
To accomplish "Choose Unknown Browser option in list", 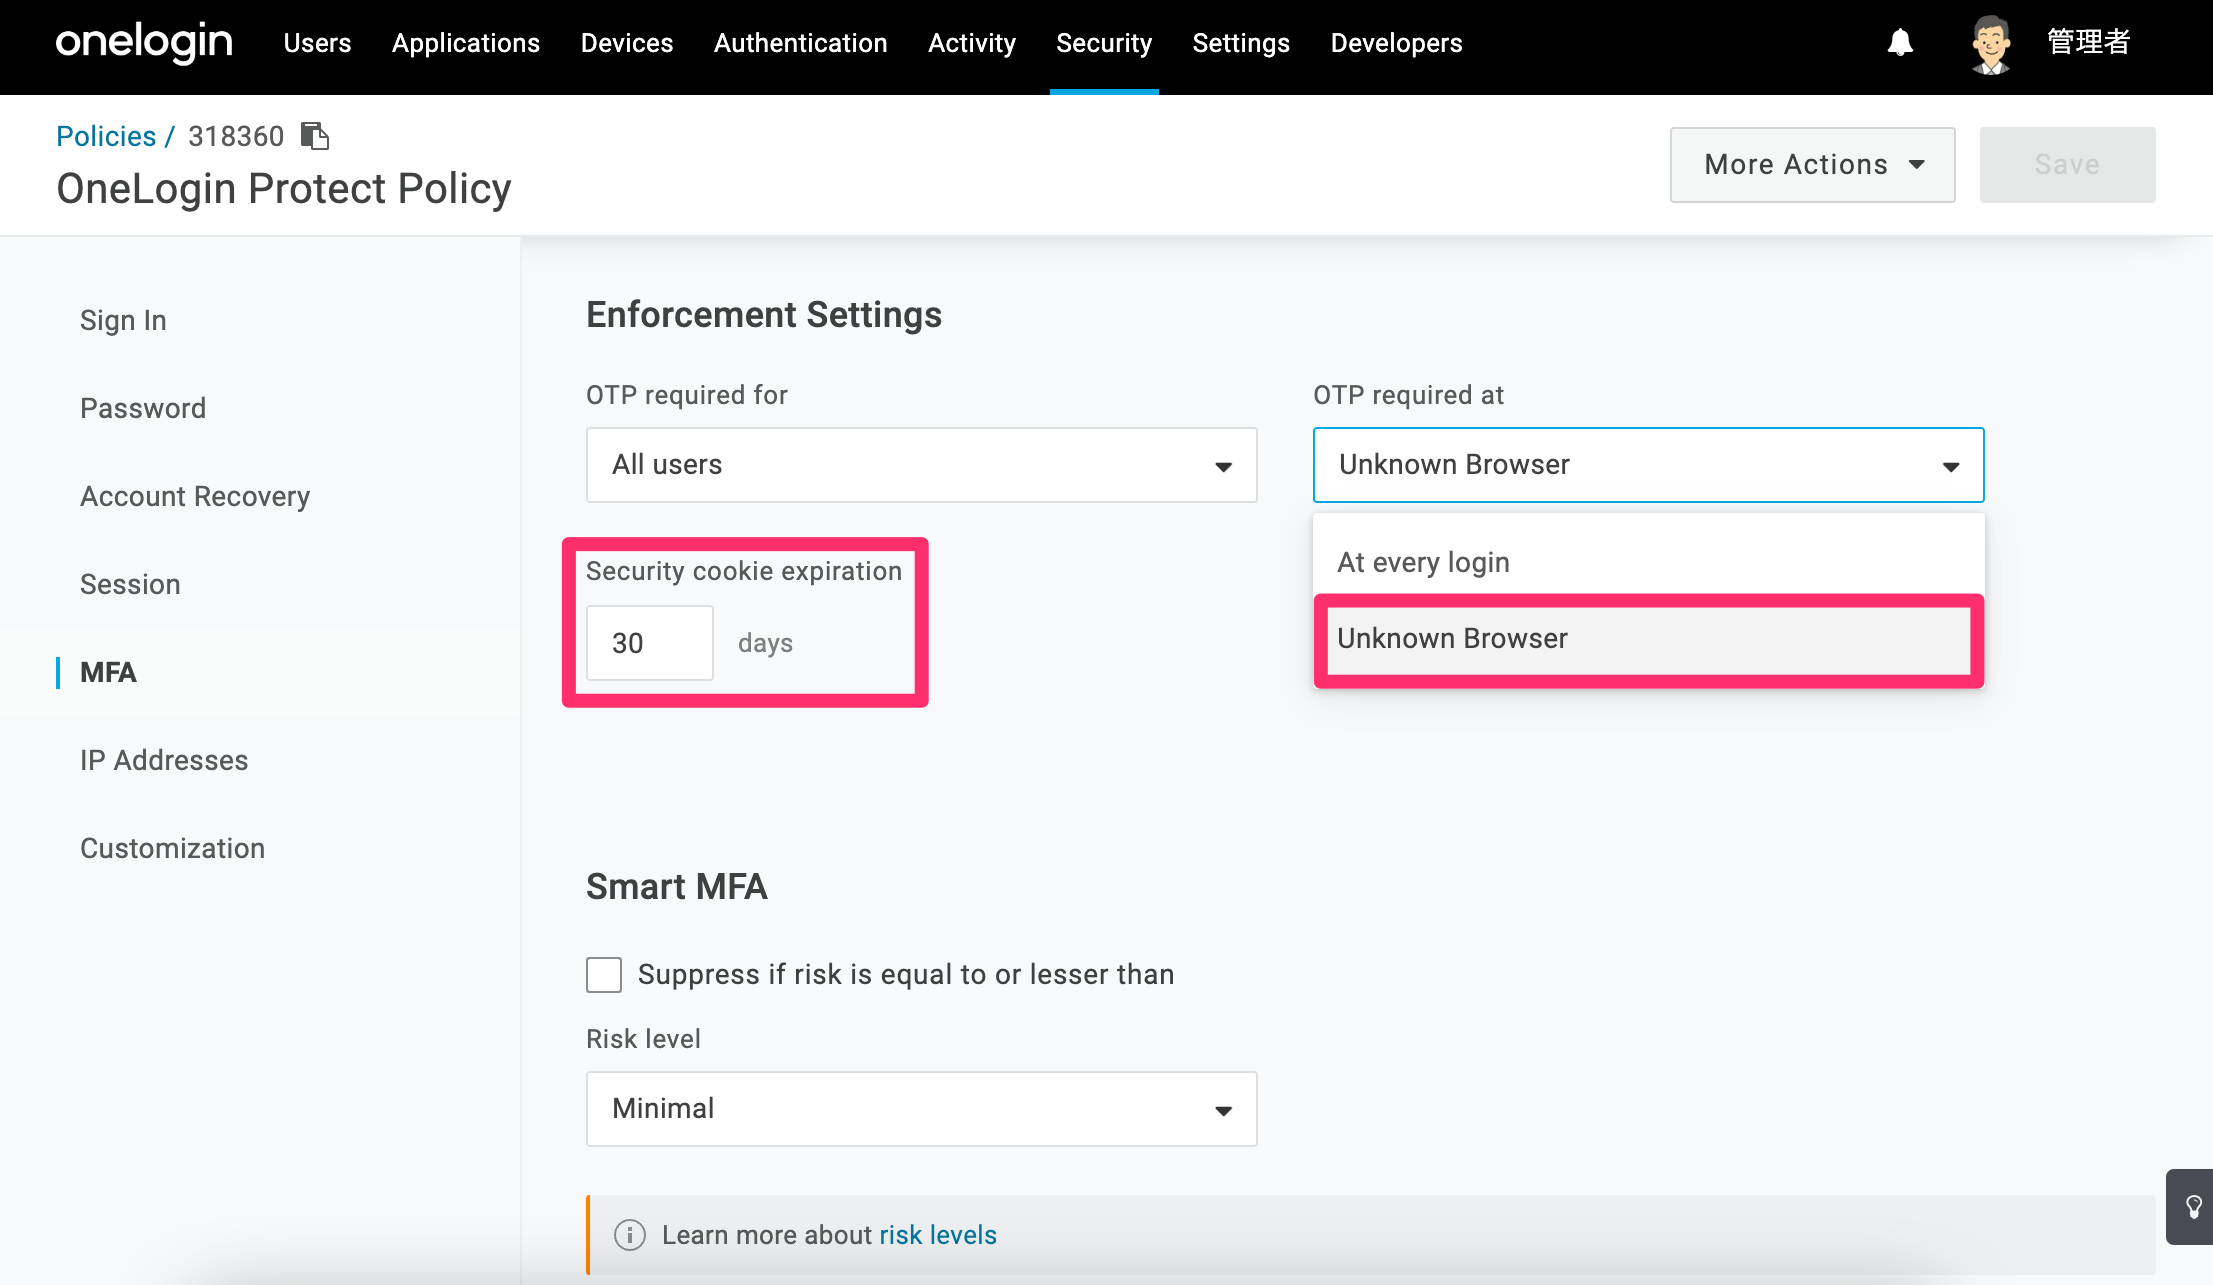I will tap(1648, 639).
